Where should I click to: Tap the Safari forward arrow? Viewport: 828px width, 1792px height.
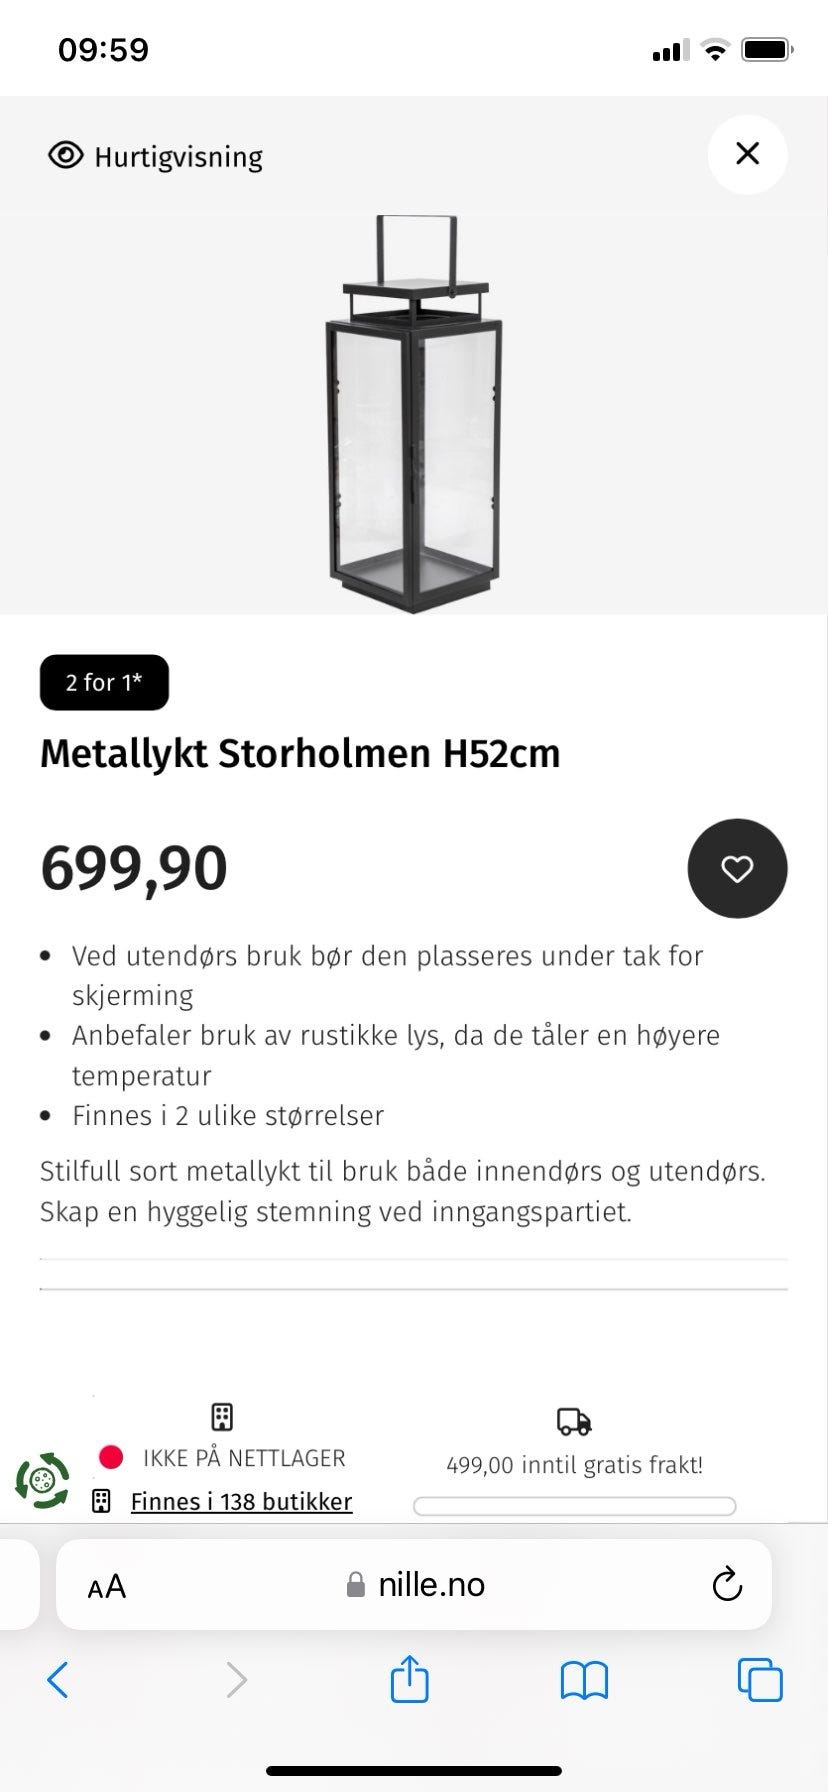click(x=236, y=1680)
